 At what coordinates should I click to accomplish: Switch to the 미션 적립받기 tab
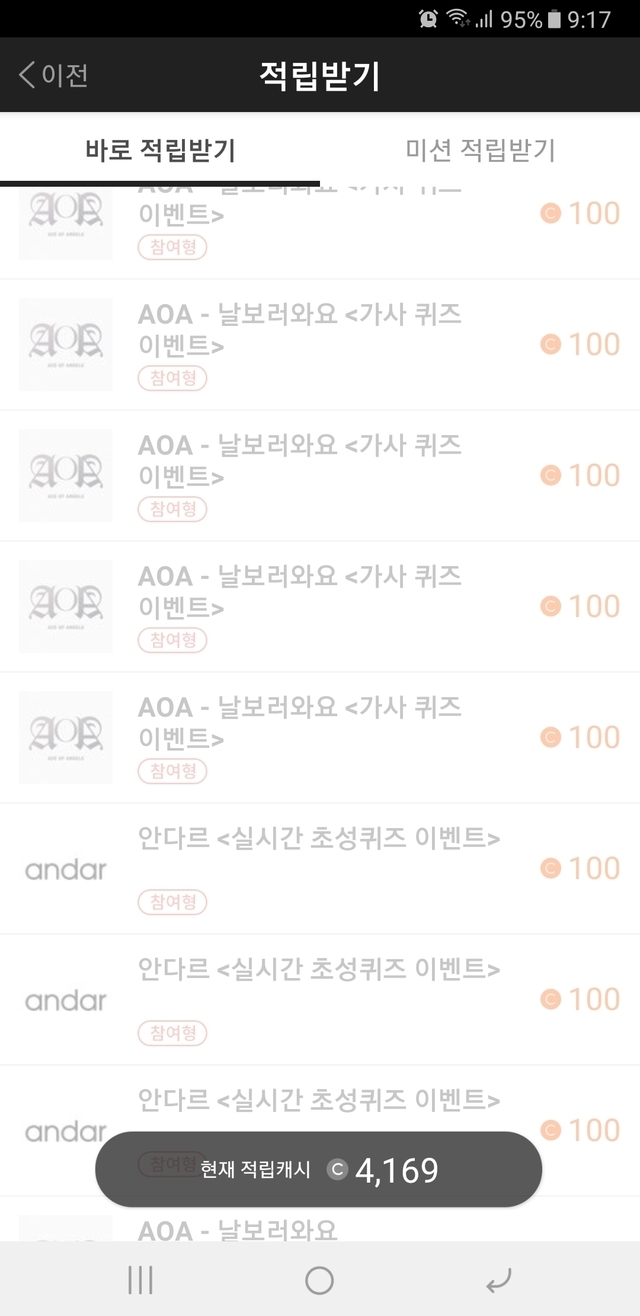pyautogui.click(x=480, y=151)
